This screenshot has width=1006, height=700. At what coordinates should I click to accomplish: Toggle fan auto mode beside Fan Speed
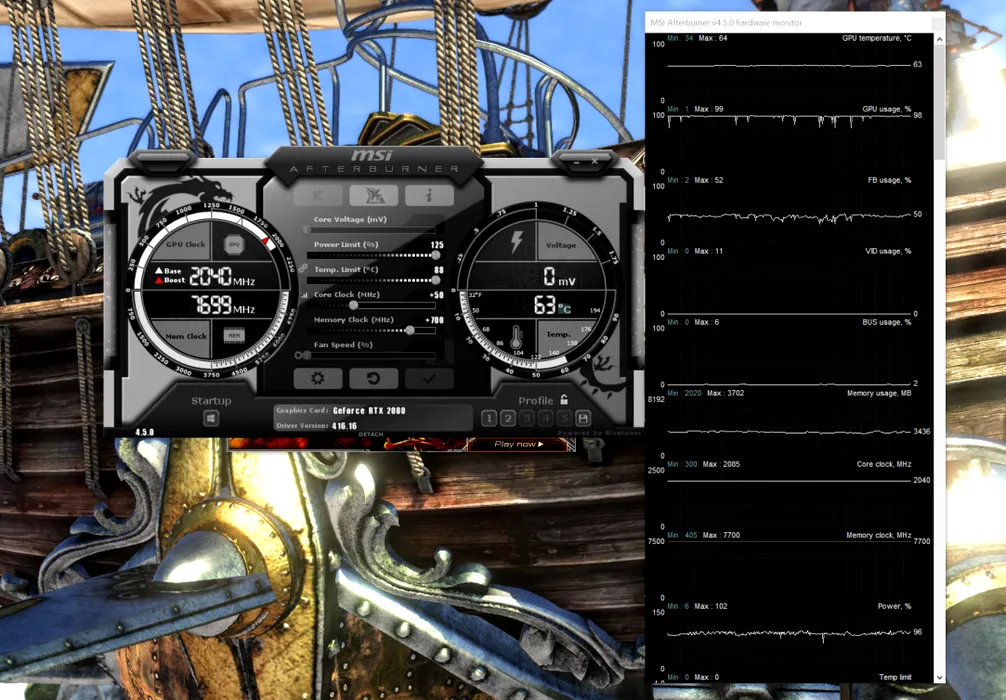[299, 355]
